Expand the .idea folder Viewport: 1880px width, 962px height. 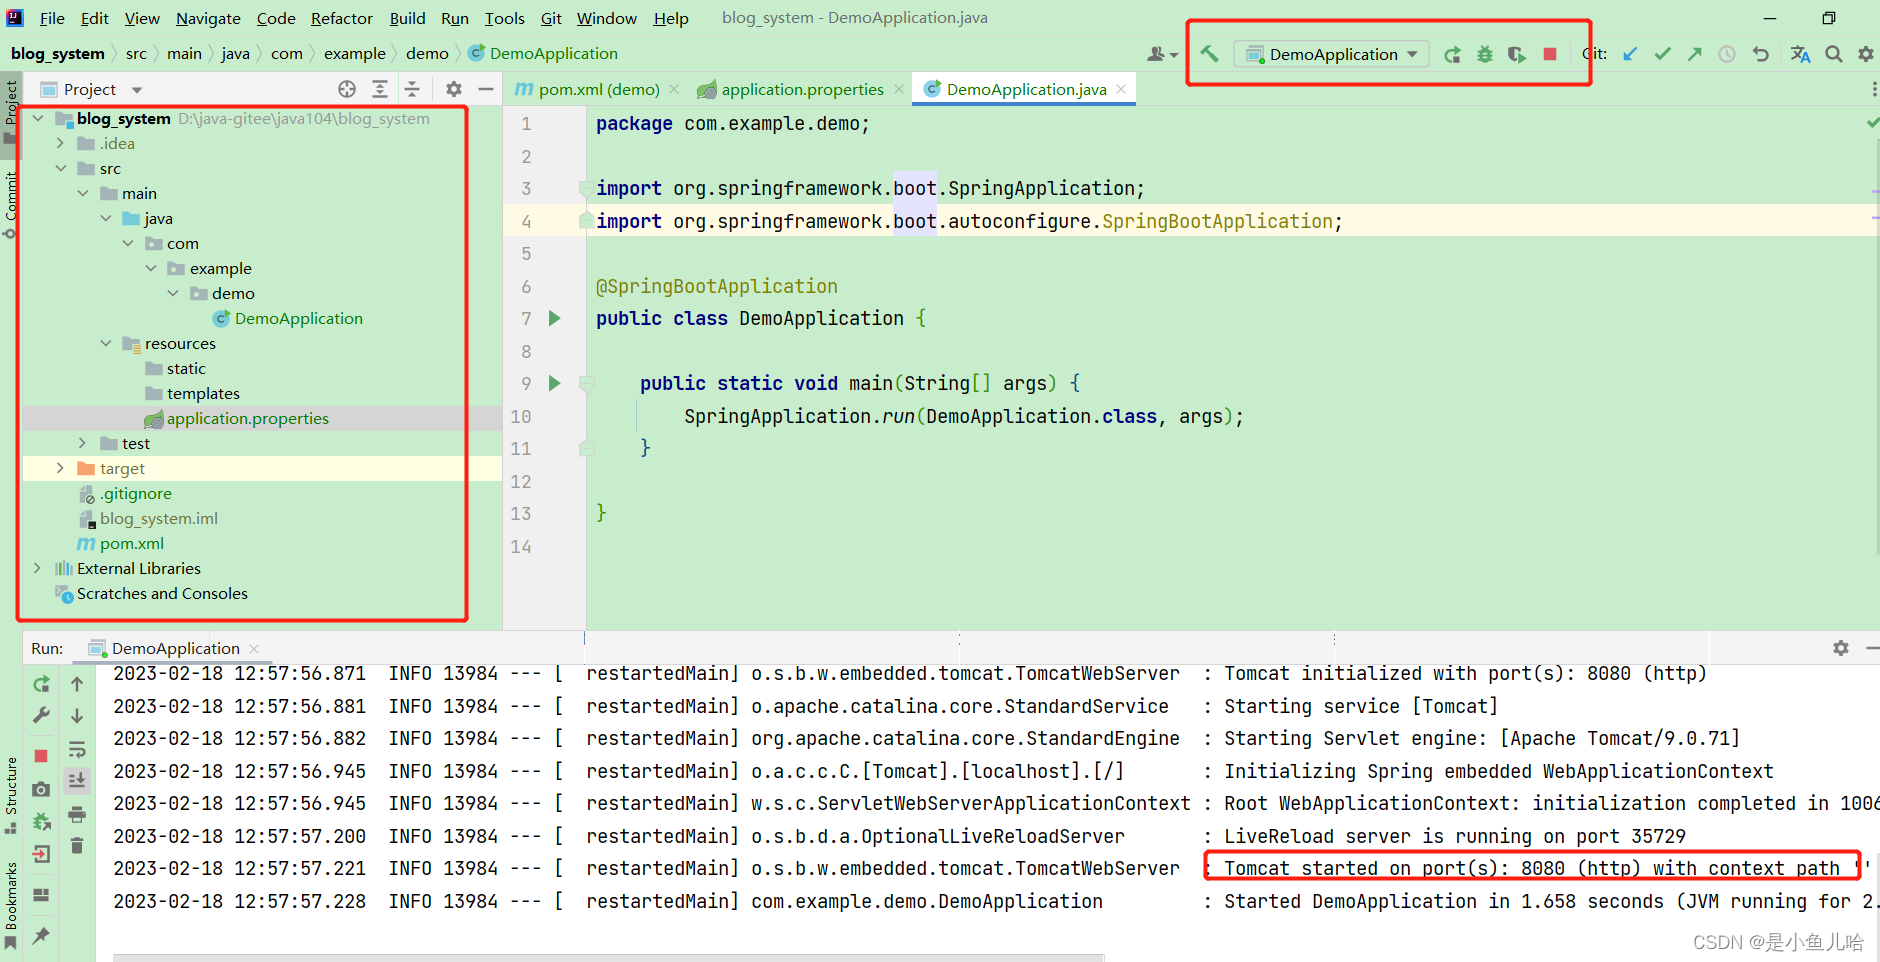coord(61,143)
